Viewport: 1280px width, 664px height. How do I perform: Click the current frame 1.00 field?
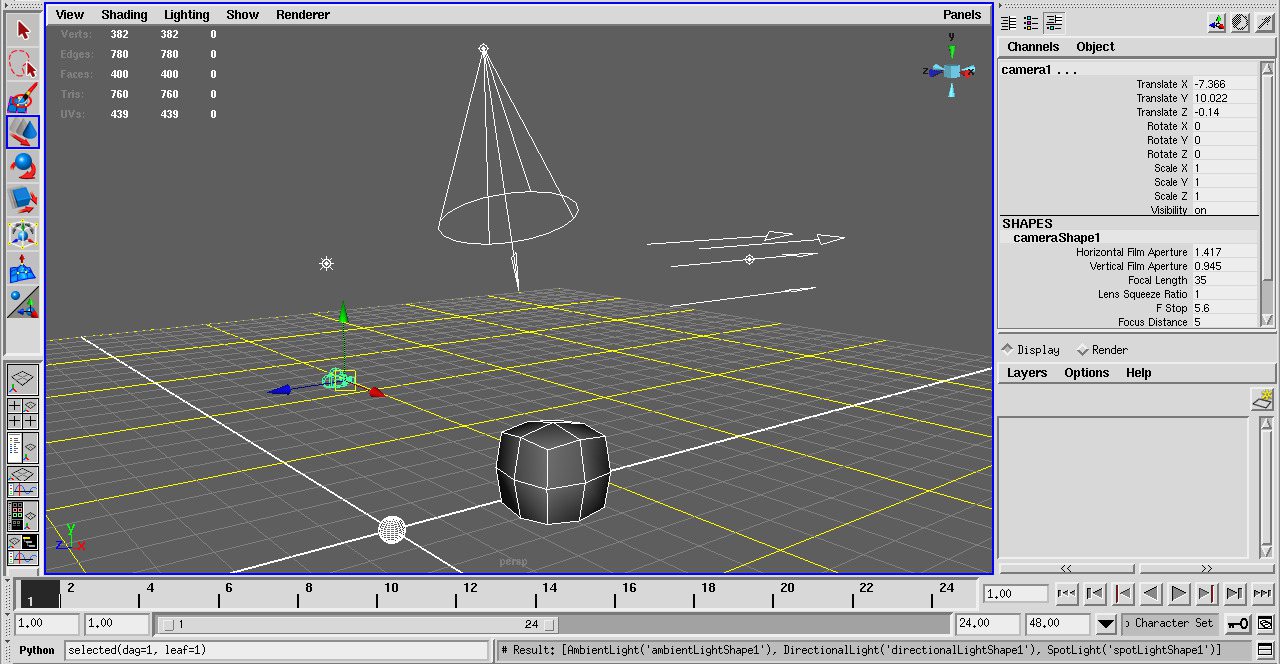point(1015,594)
